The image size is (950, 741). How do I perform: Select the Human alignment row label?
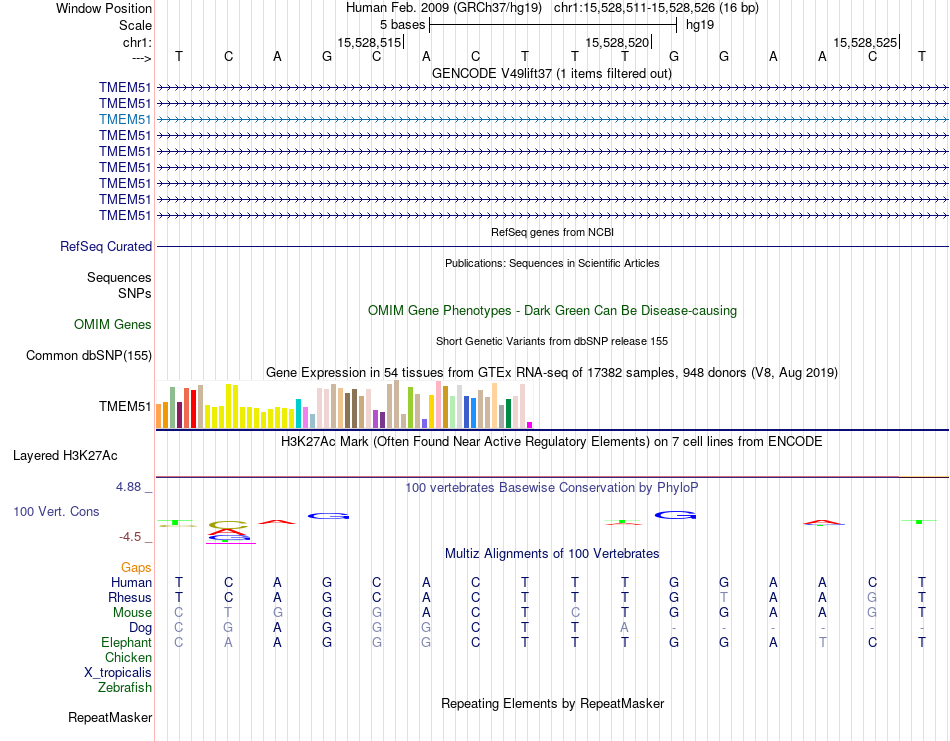click(131, 583)
